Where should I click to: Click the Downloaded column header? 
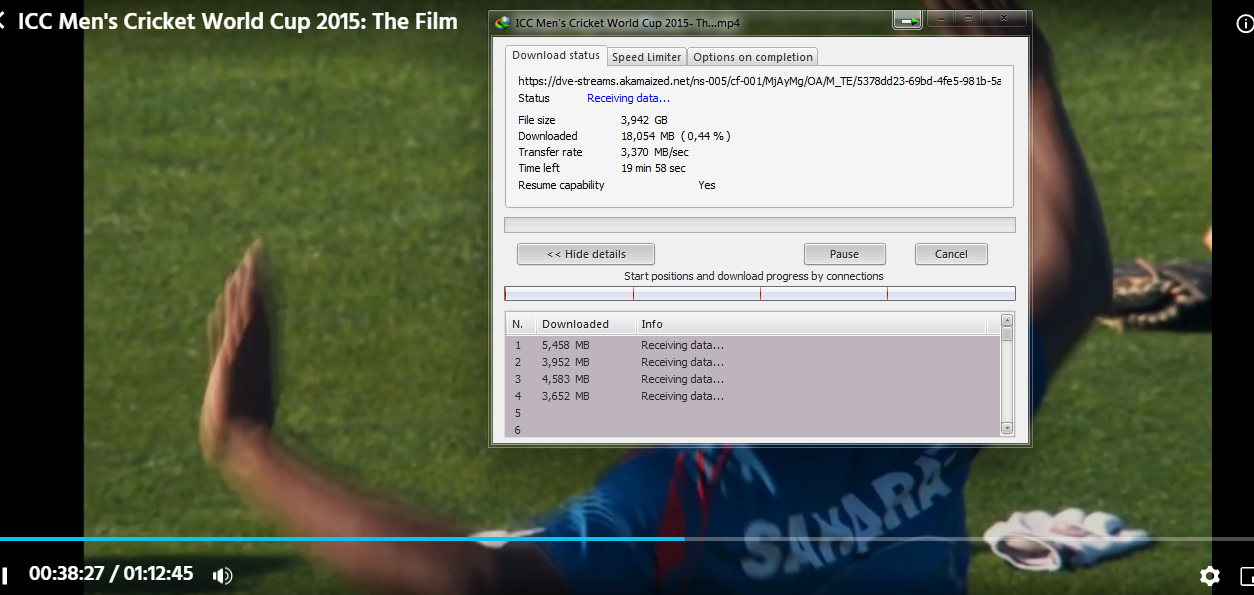coord(586,324)
